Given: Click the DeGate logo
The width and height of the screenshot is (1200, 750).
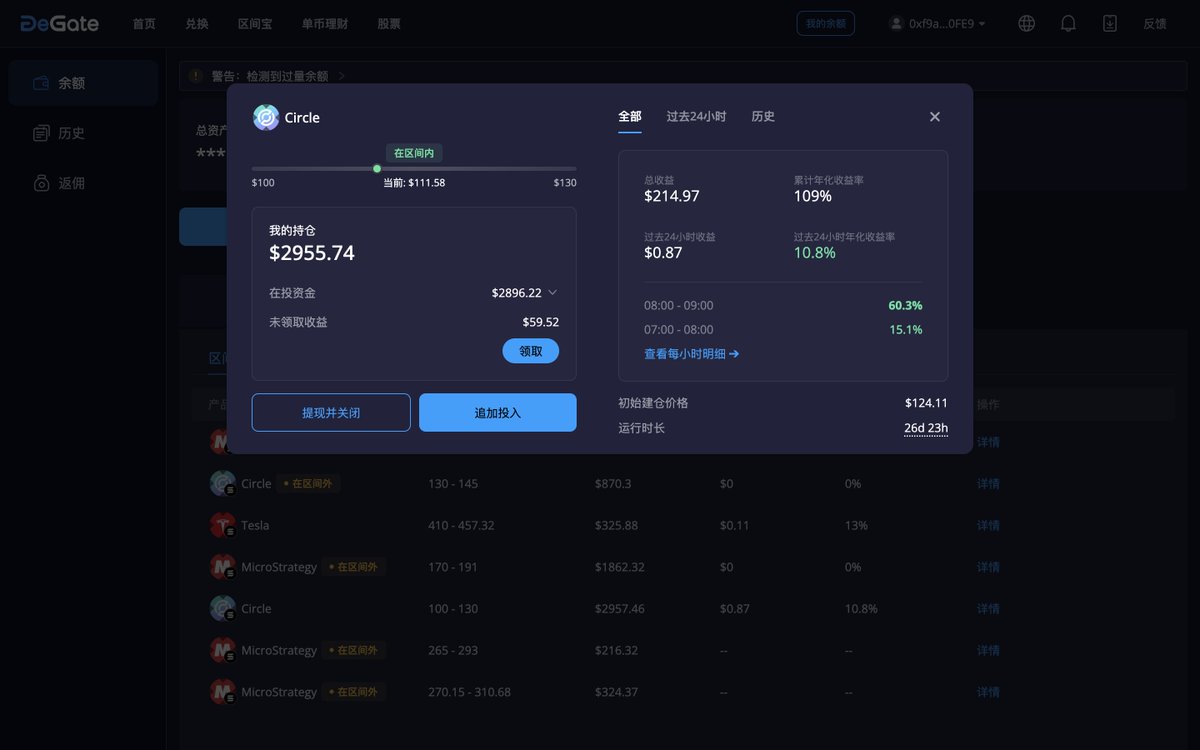Looking at the screenshot, I should (x=60, y=23).
